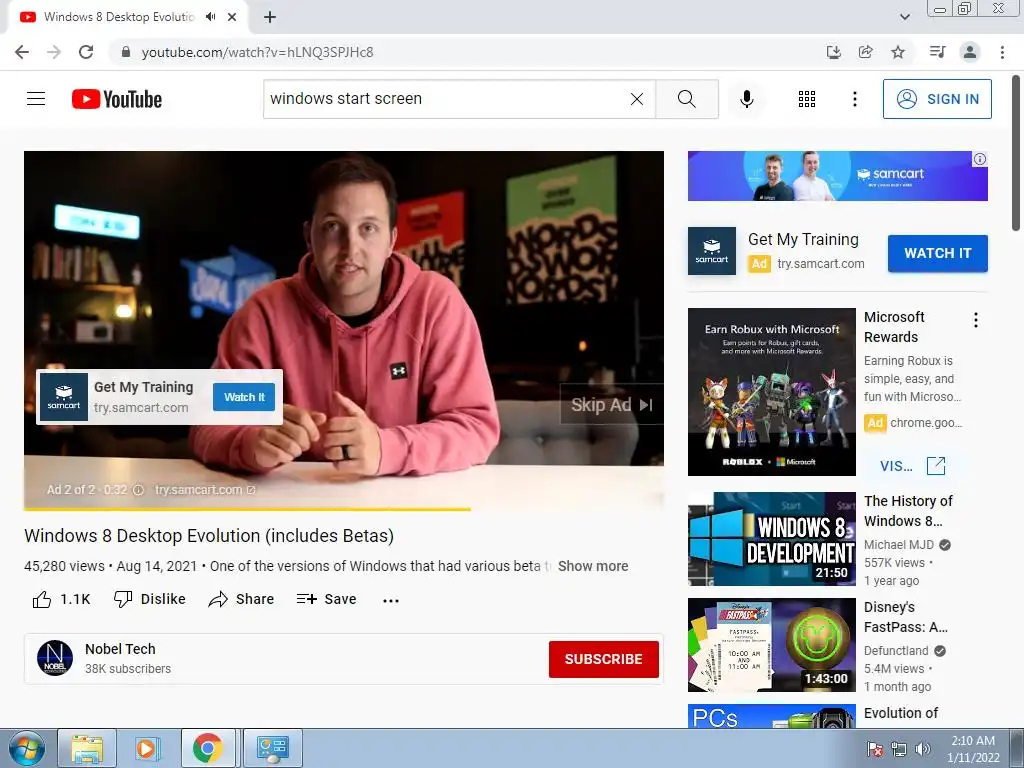Bookmark this page with the star icon
This screenshot has width=1024, height=768.
tap(898, 52)
